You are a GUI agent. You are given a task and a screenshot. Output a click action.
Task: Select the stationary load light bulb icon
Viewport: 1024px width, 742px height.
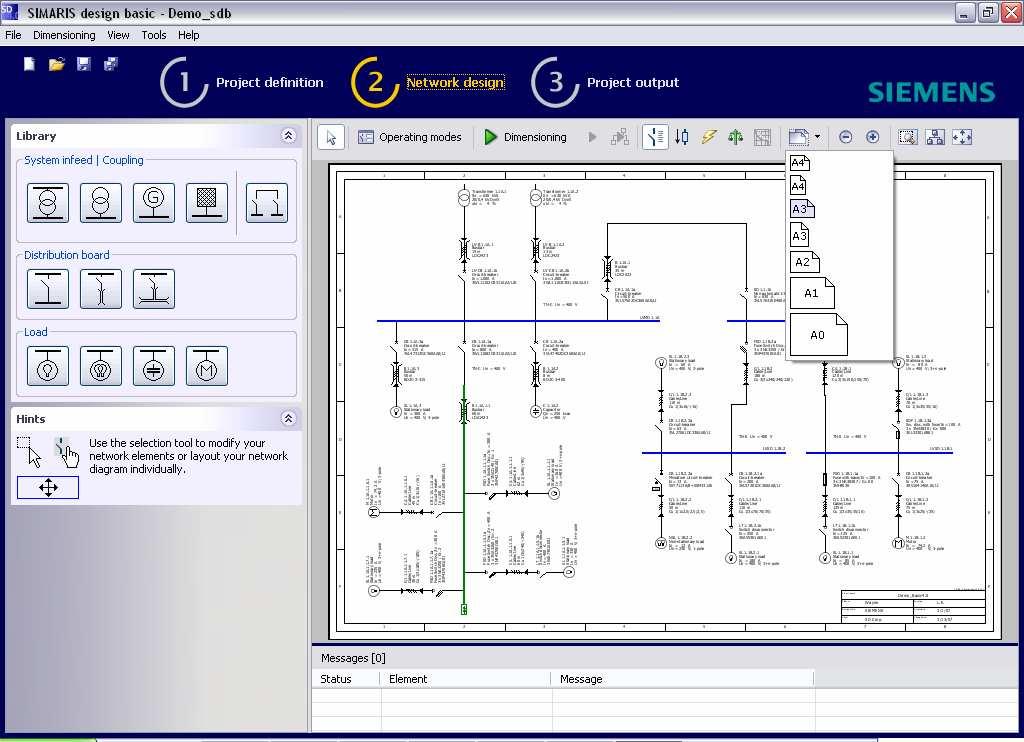pos(48,366)
